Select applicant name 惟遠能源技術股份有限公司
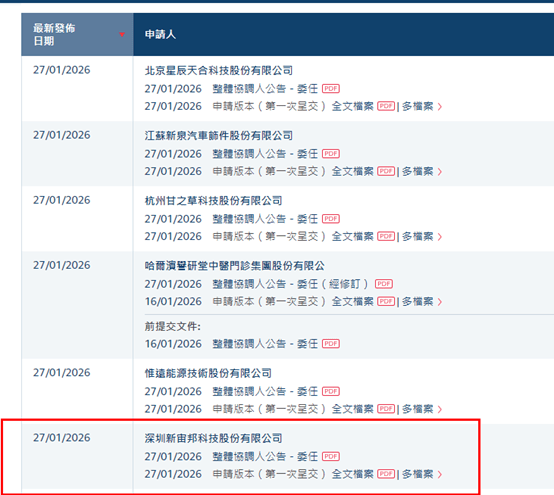 [x=208, y=373]
